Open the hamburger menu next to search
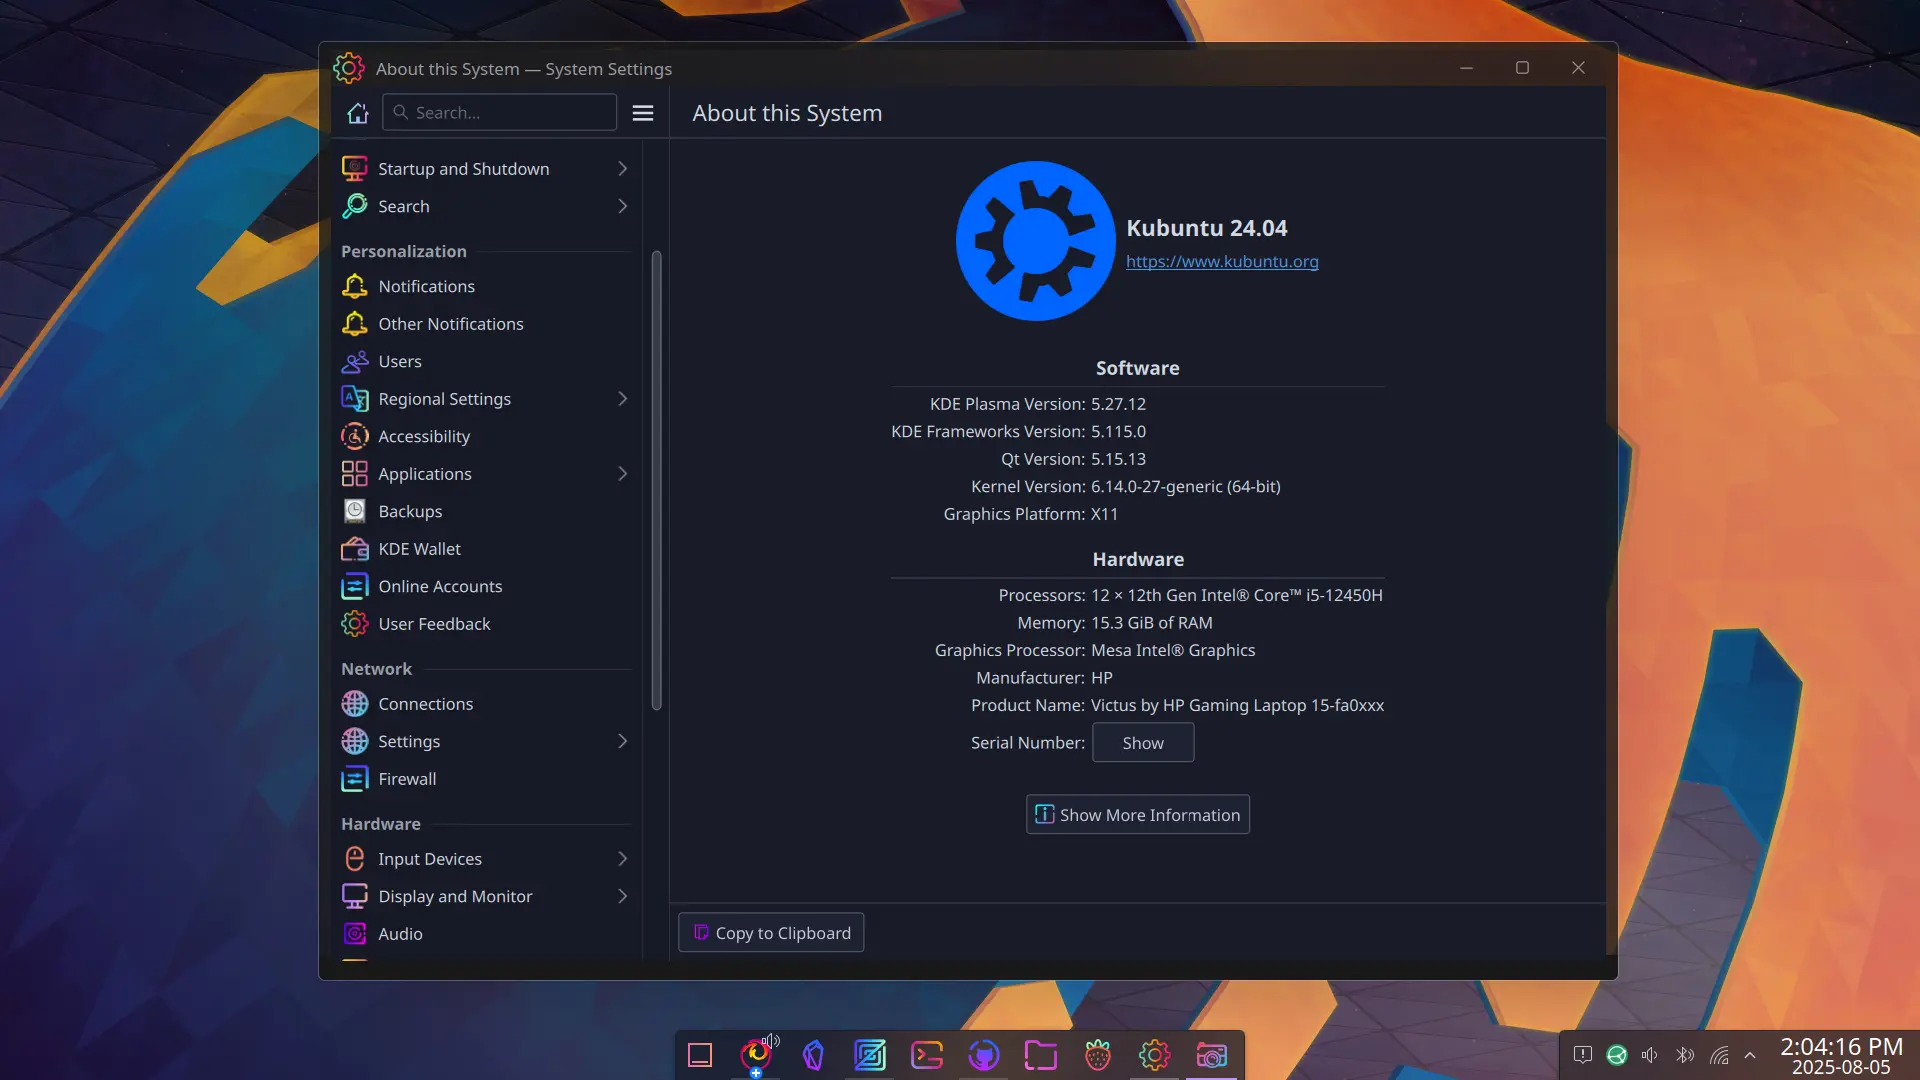The image size is (1920, 1080). 643,113
